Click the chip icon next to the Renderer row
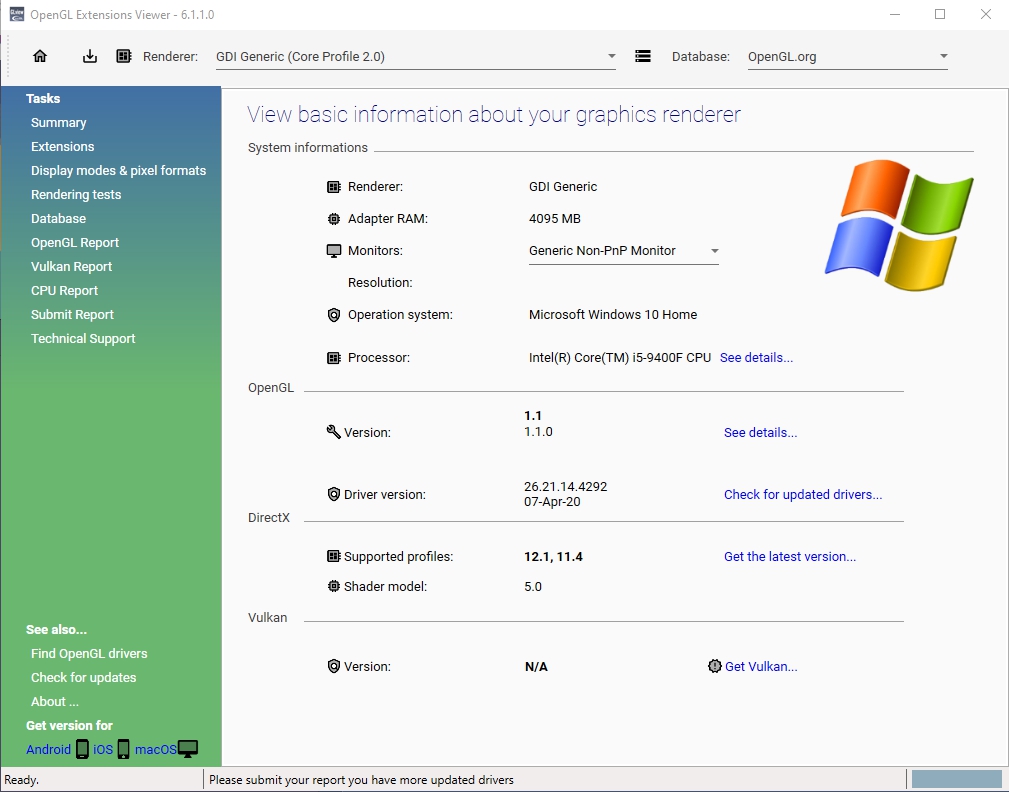The image size is (1009, 792). [x=333, y=187]
